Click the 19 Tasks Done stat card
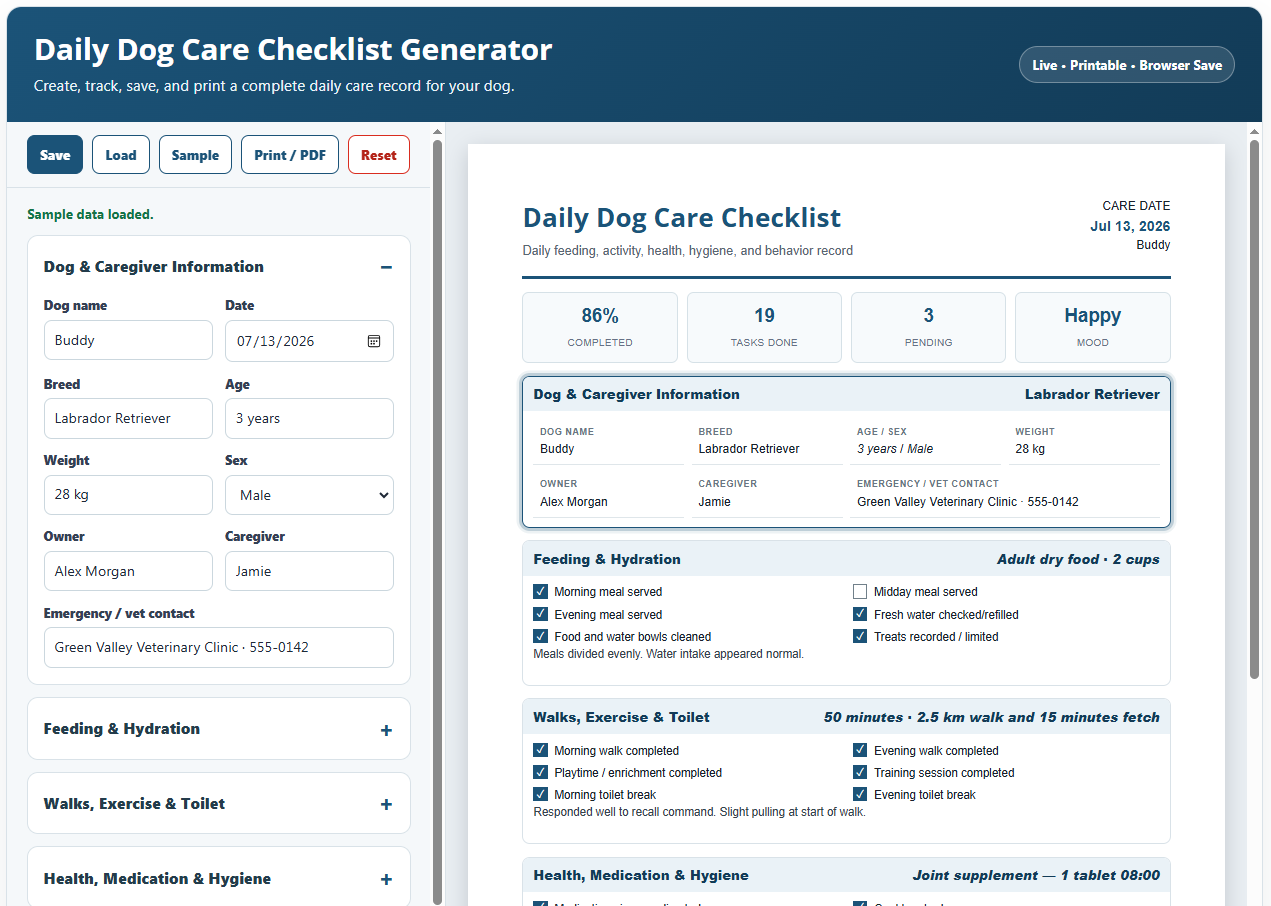 [x=764, y=327]
